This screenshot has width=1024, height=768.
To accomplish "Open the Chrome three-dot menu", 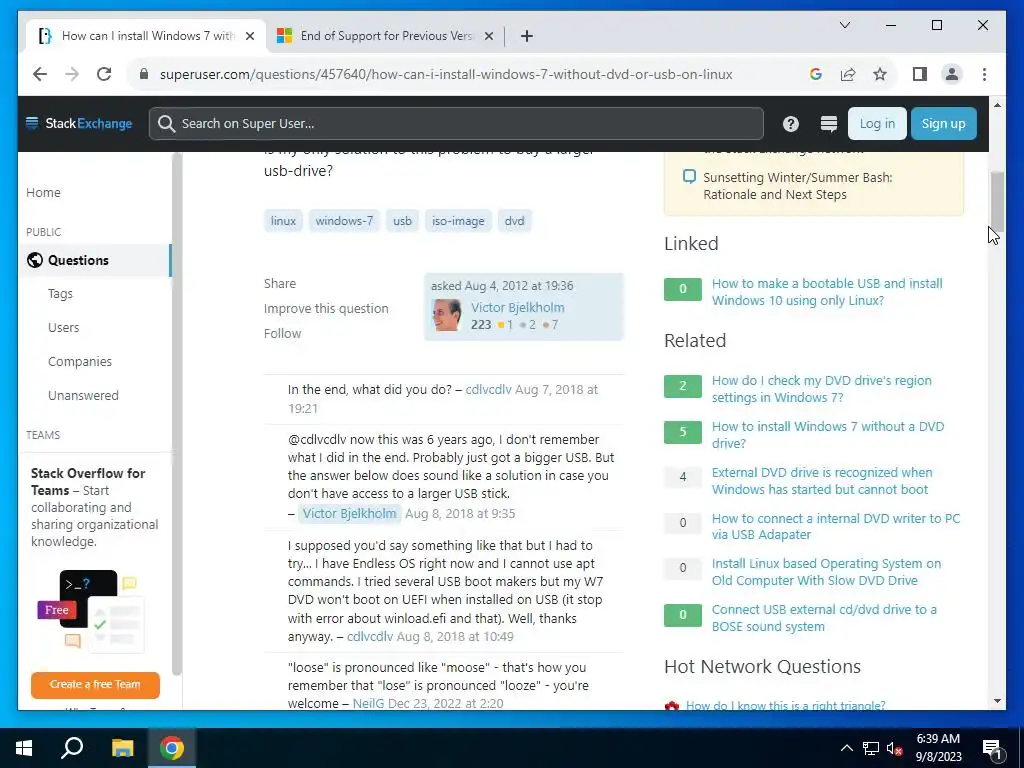I will point(984,74).
